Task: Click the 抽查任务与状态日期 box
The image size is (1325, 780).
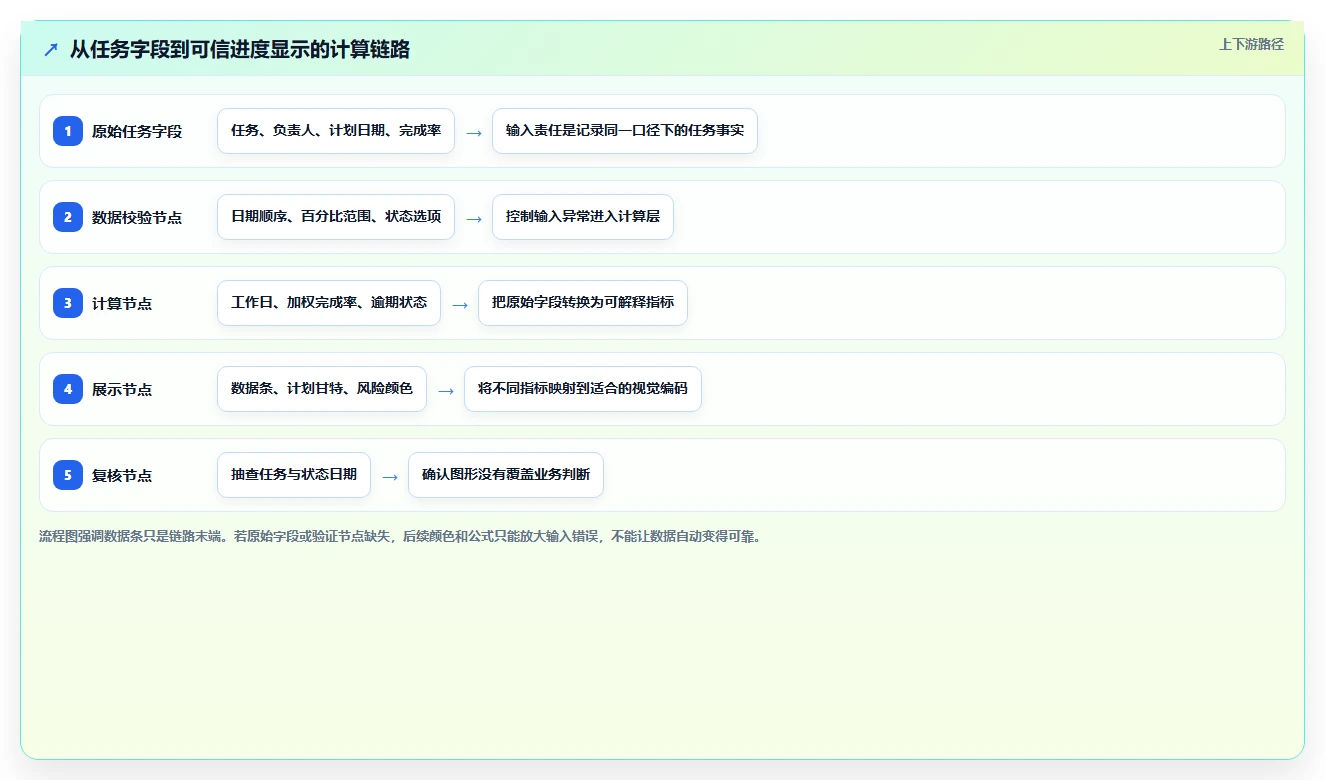Action: pos(294,475)
